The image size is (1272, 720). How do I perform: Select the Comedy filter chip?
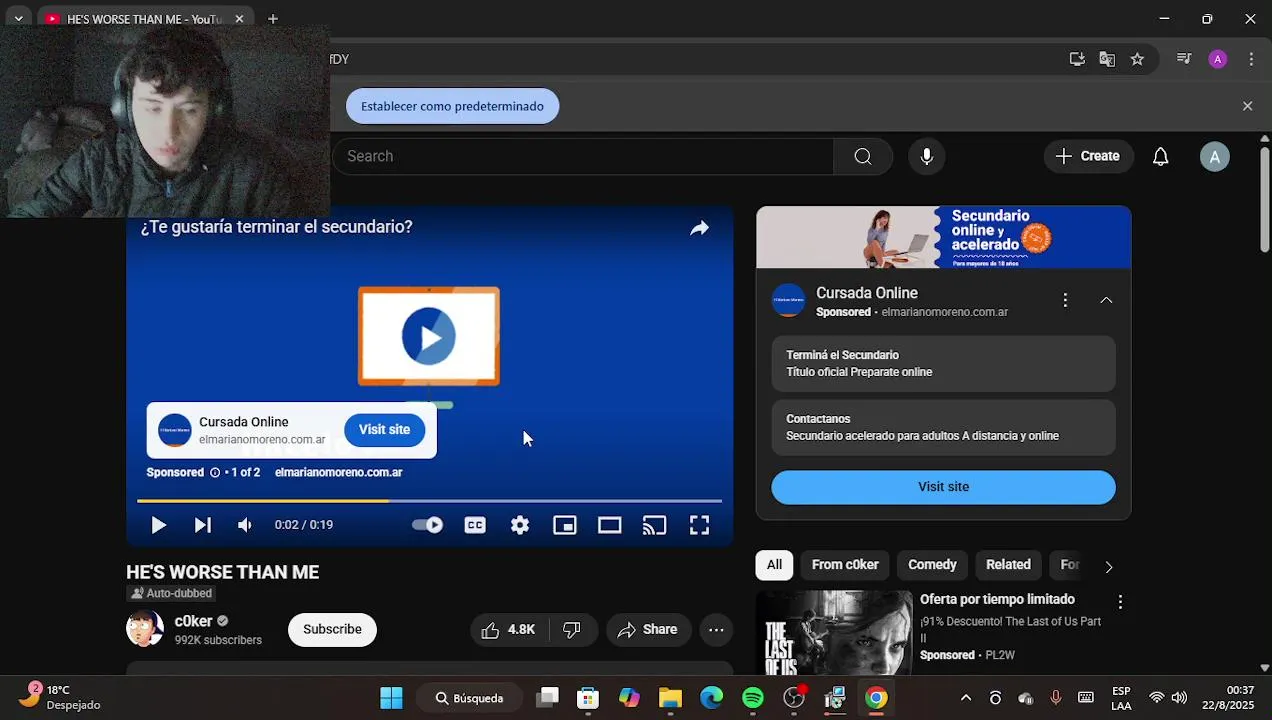tap(932, 565)
